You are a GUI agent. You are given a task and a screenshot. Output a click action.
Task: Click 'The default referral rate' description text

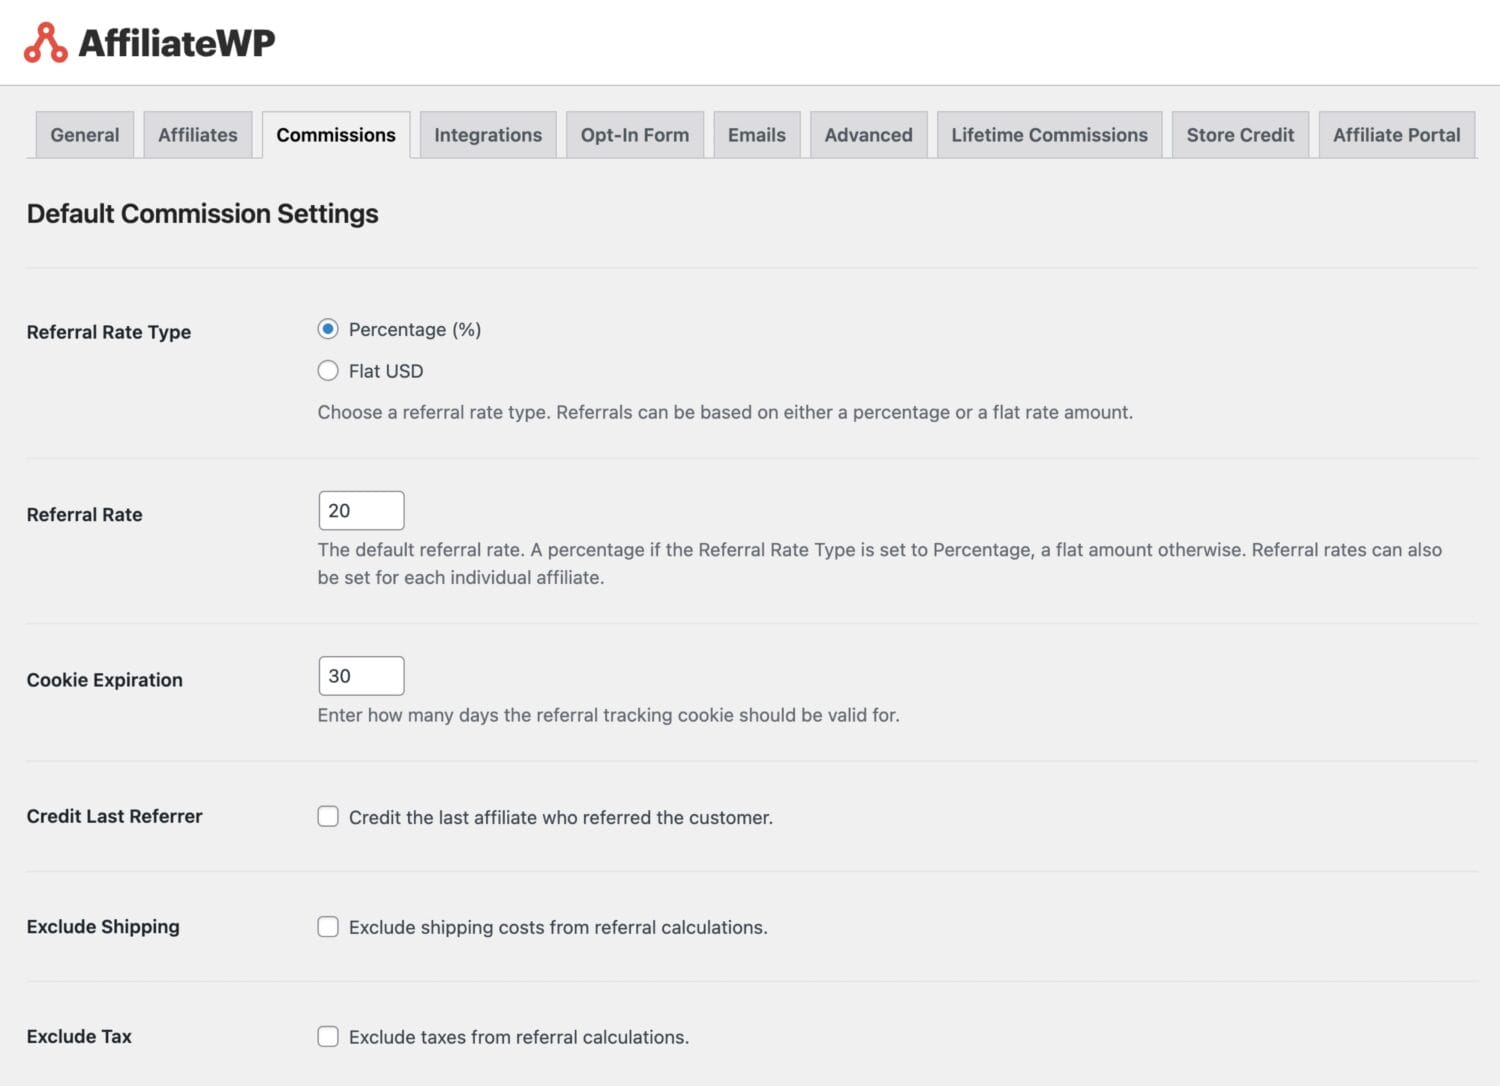tap(880, 563)
